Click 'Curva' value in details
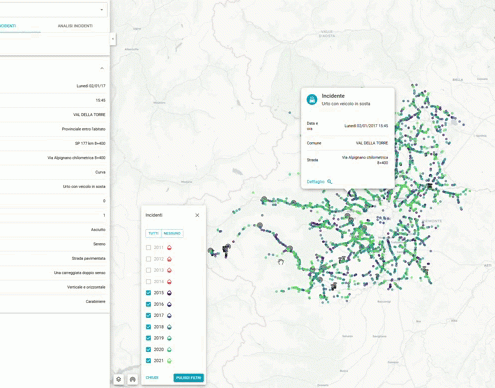Screen dimensions: 495x388 coord(100,172)
